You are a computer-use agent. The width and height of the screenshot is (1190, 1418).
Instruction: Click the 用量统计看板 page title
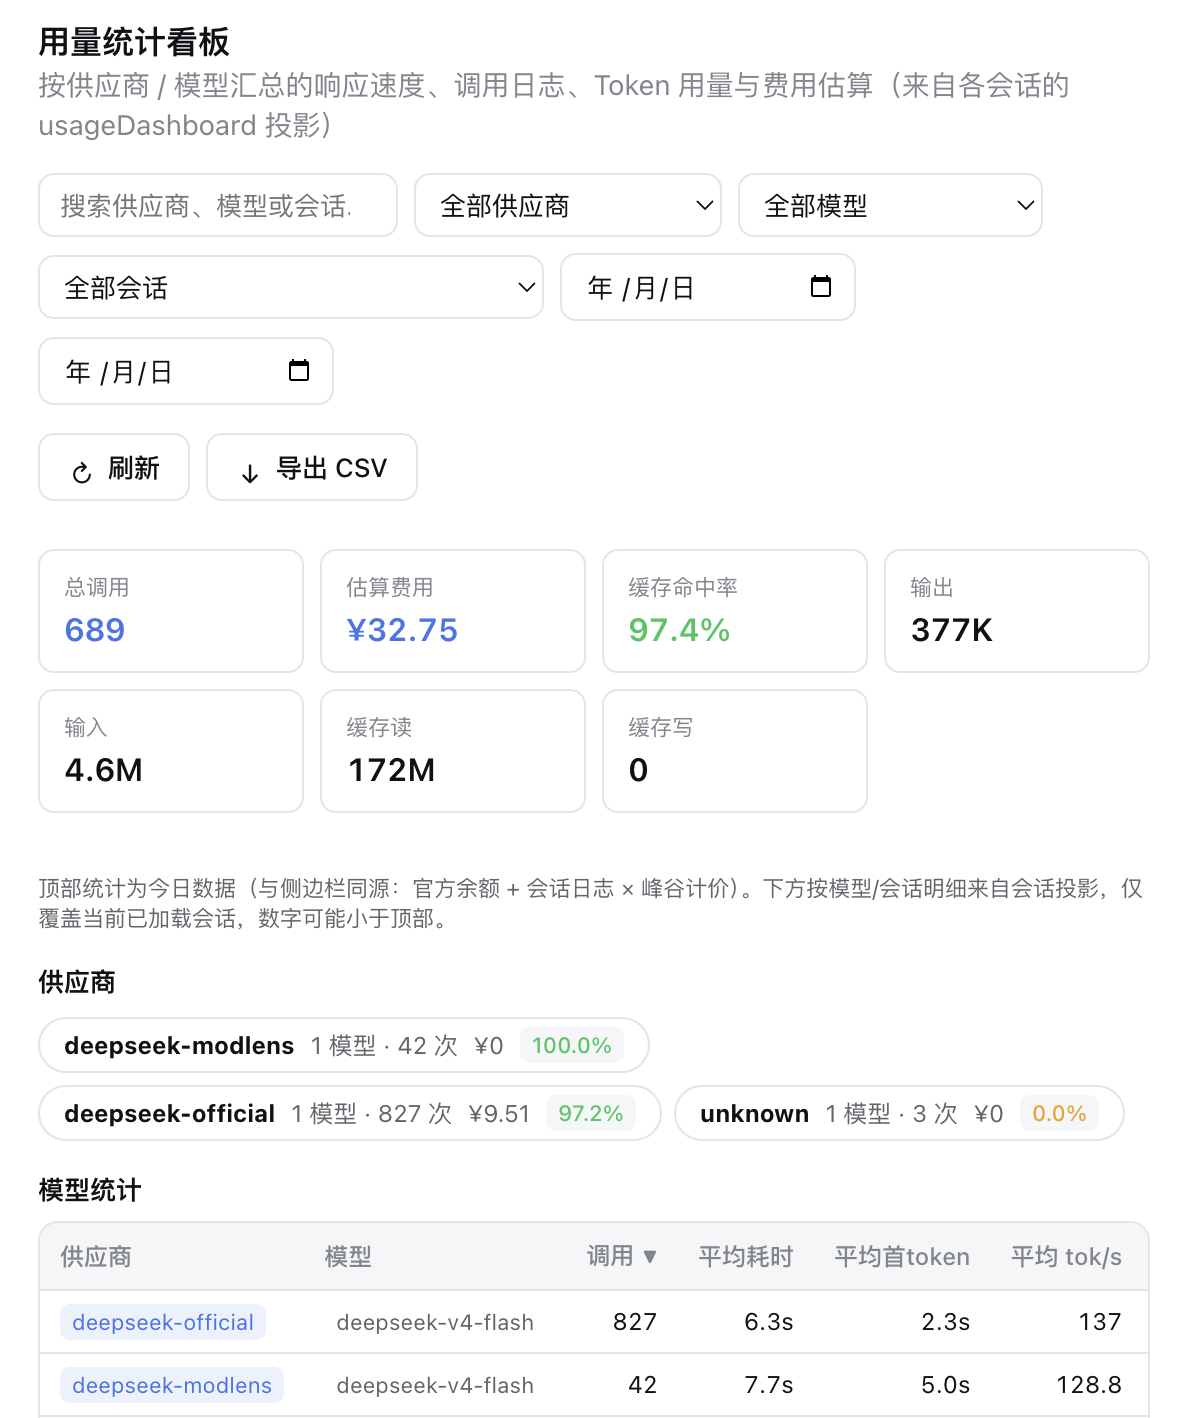[x=134, y=42]
